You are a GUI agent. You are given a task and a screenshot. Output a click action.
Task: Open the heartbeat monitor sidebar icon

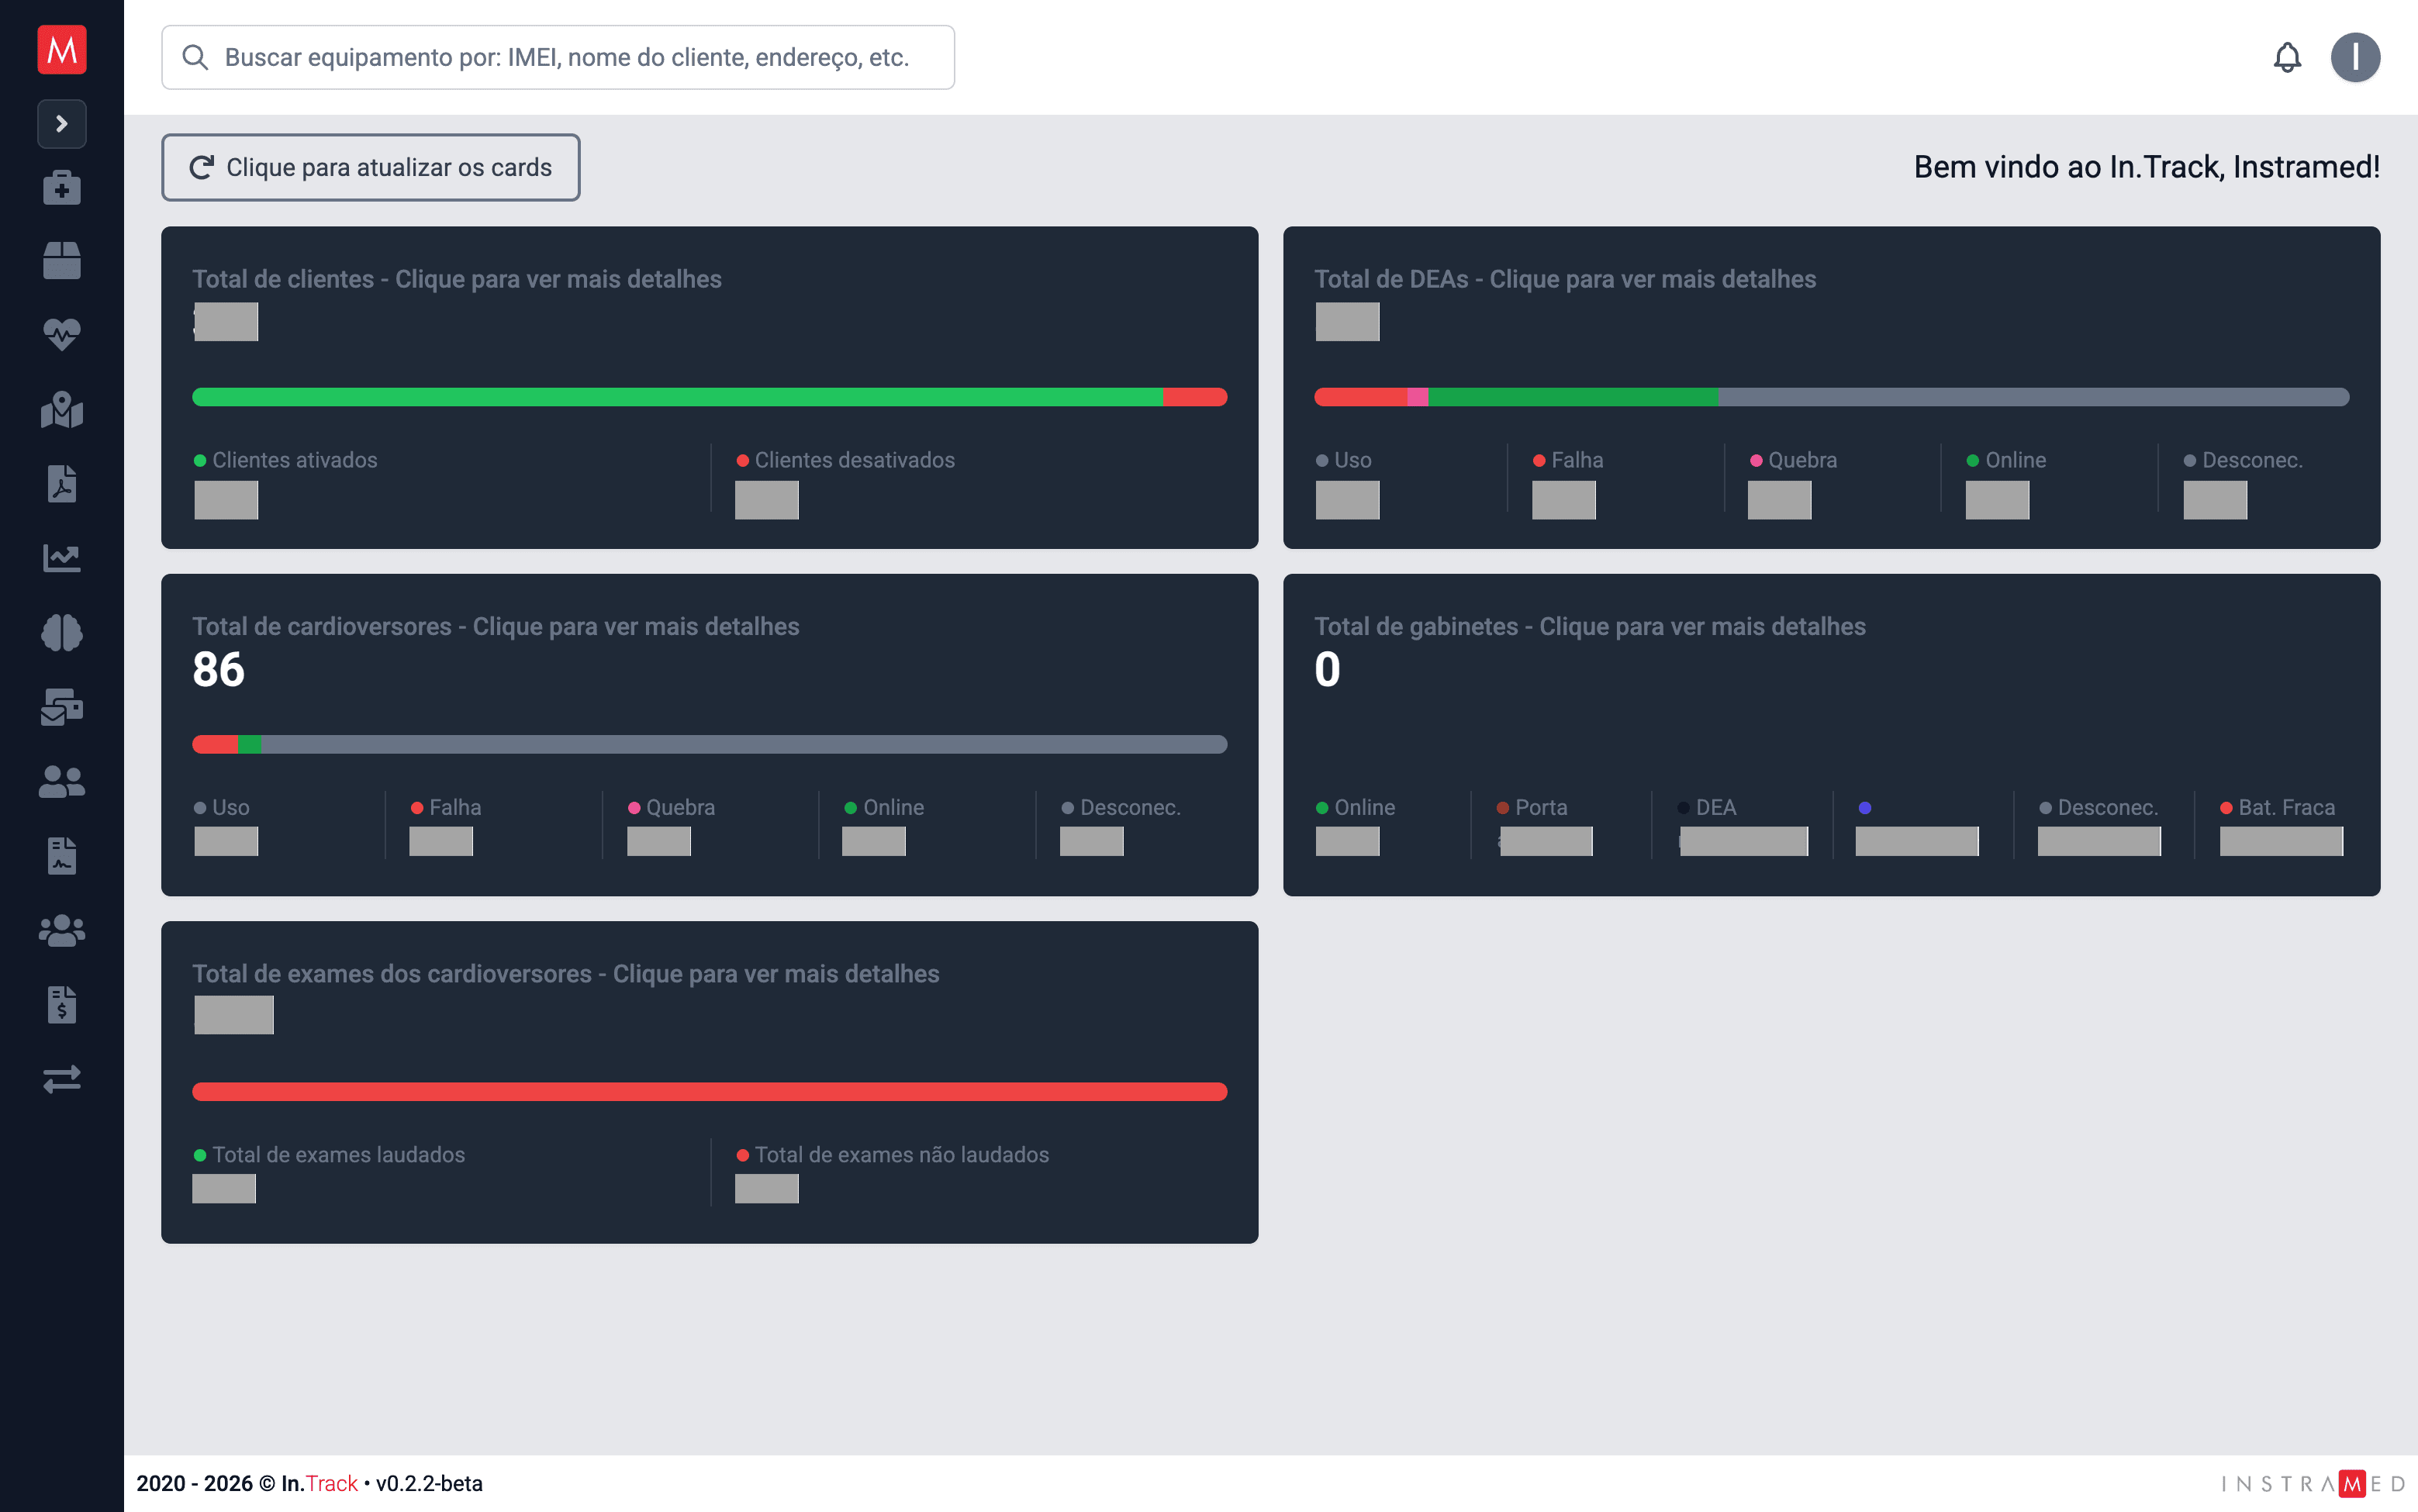(62, 335)
